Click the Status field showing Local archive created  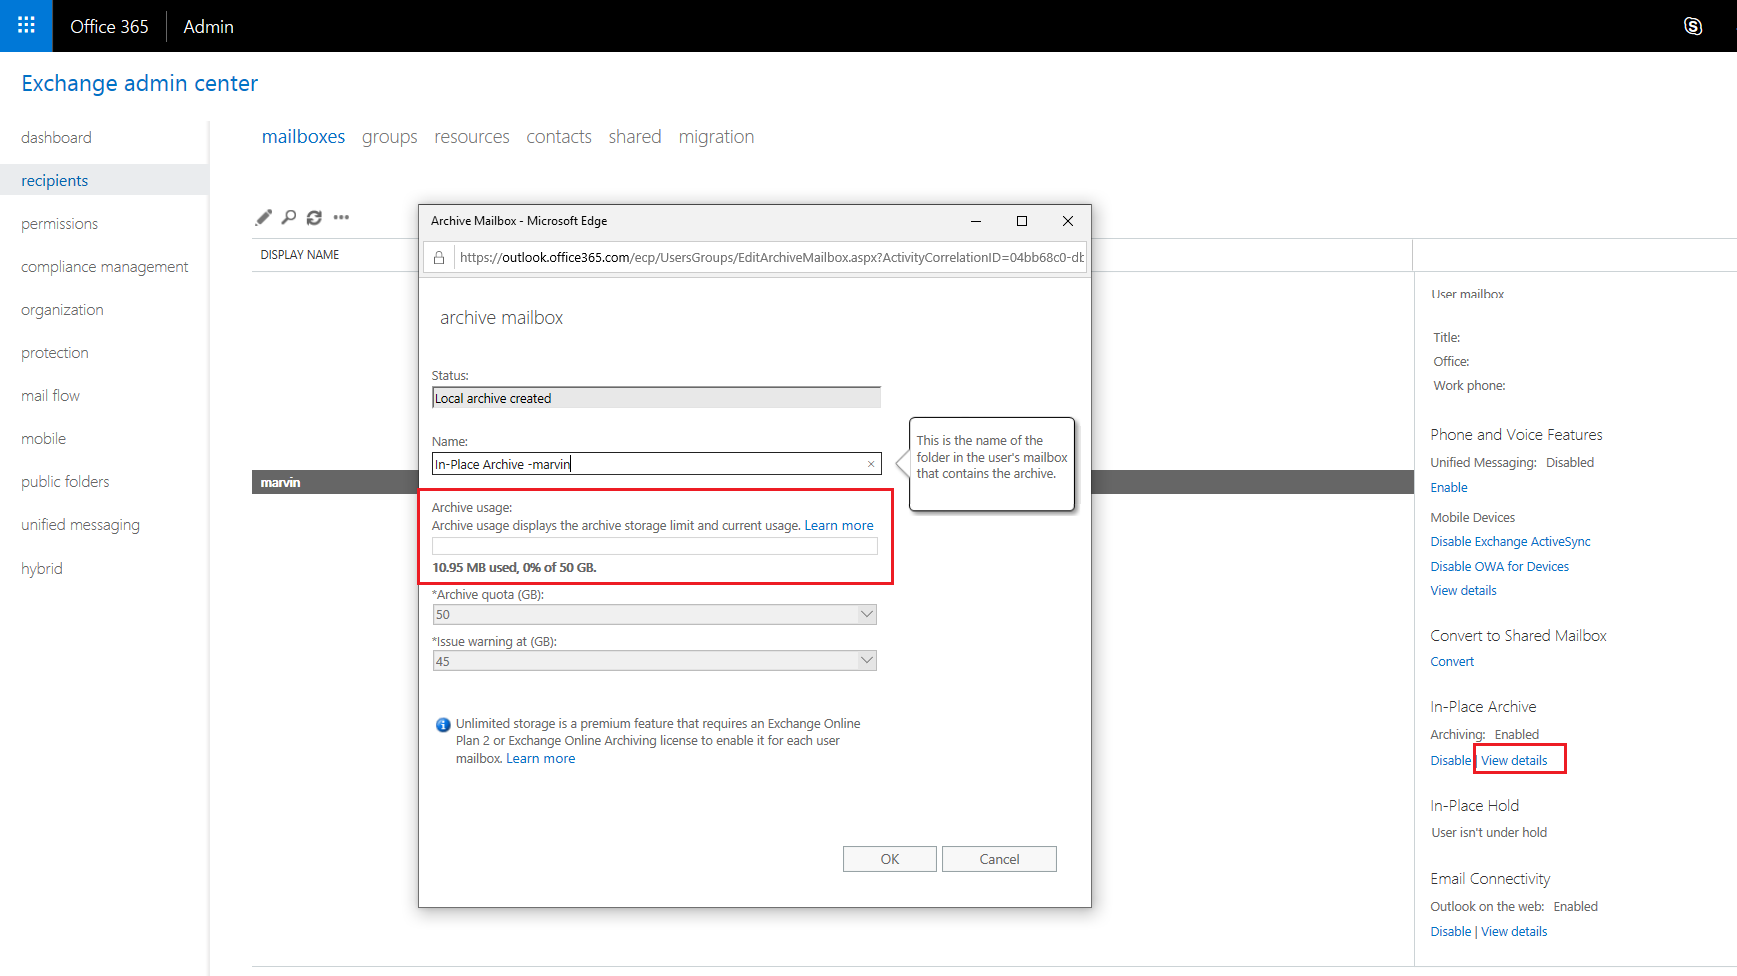pos(656,398)
